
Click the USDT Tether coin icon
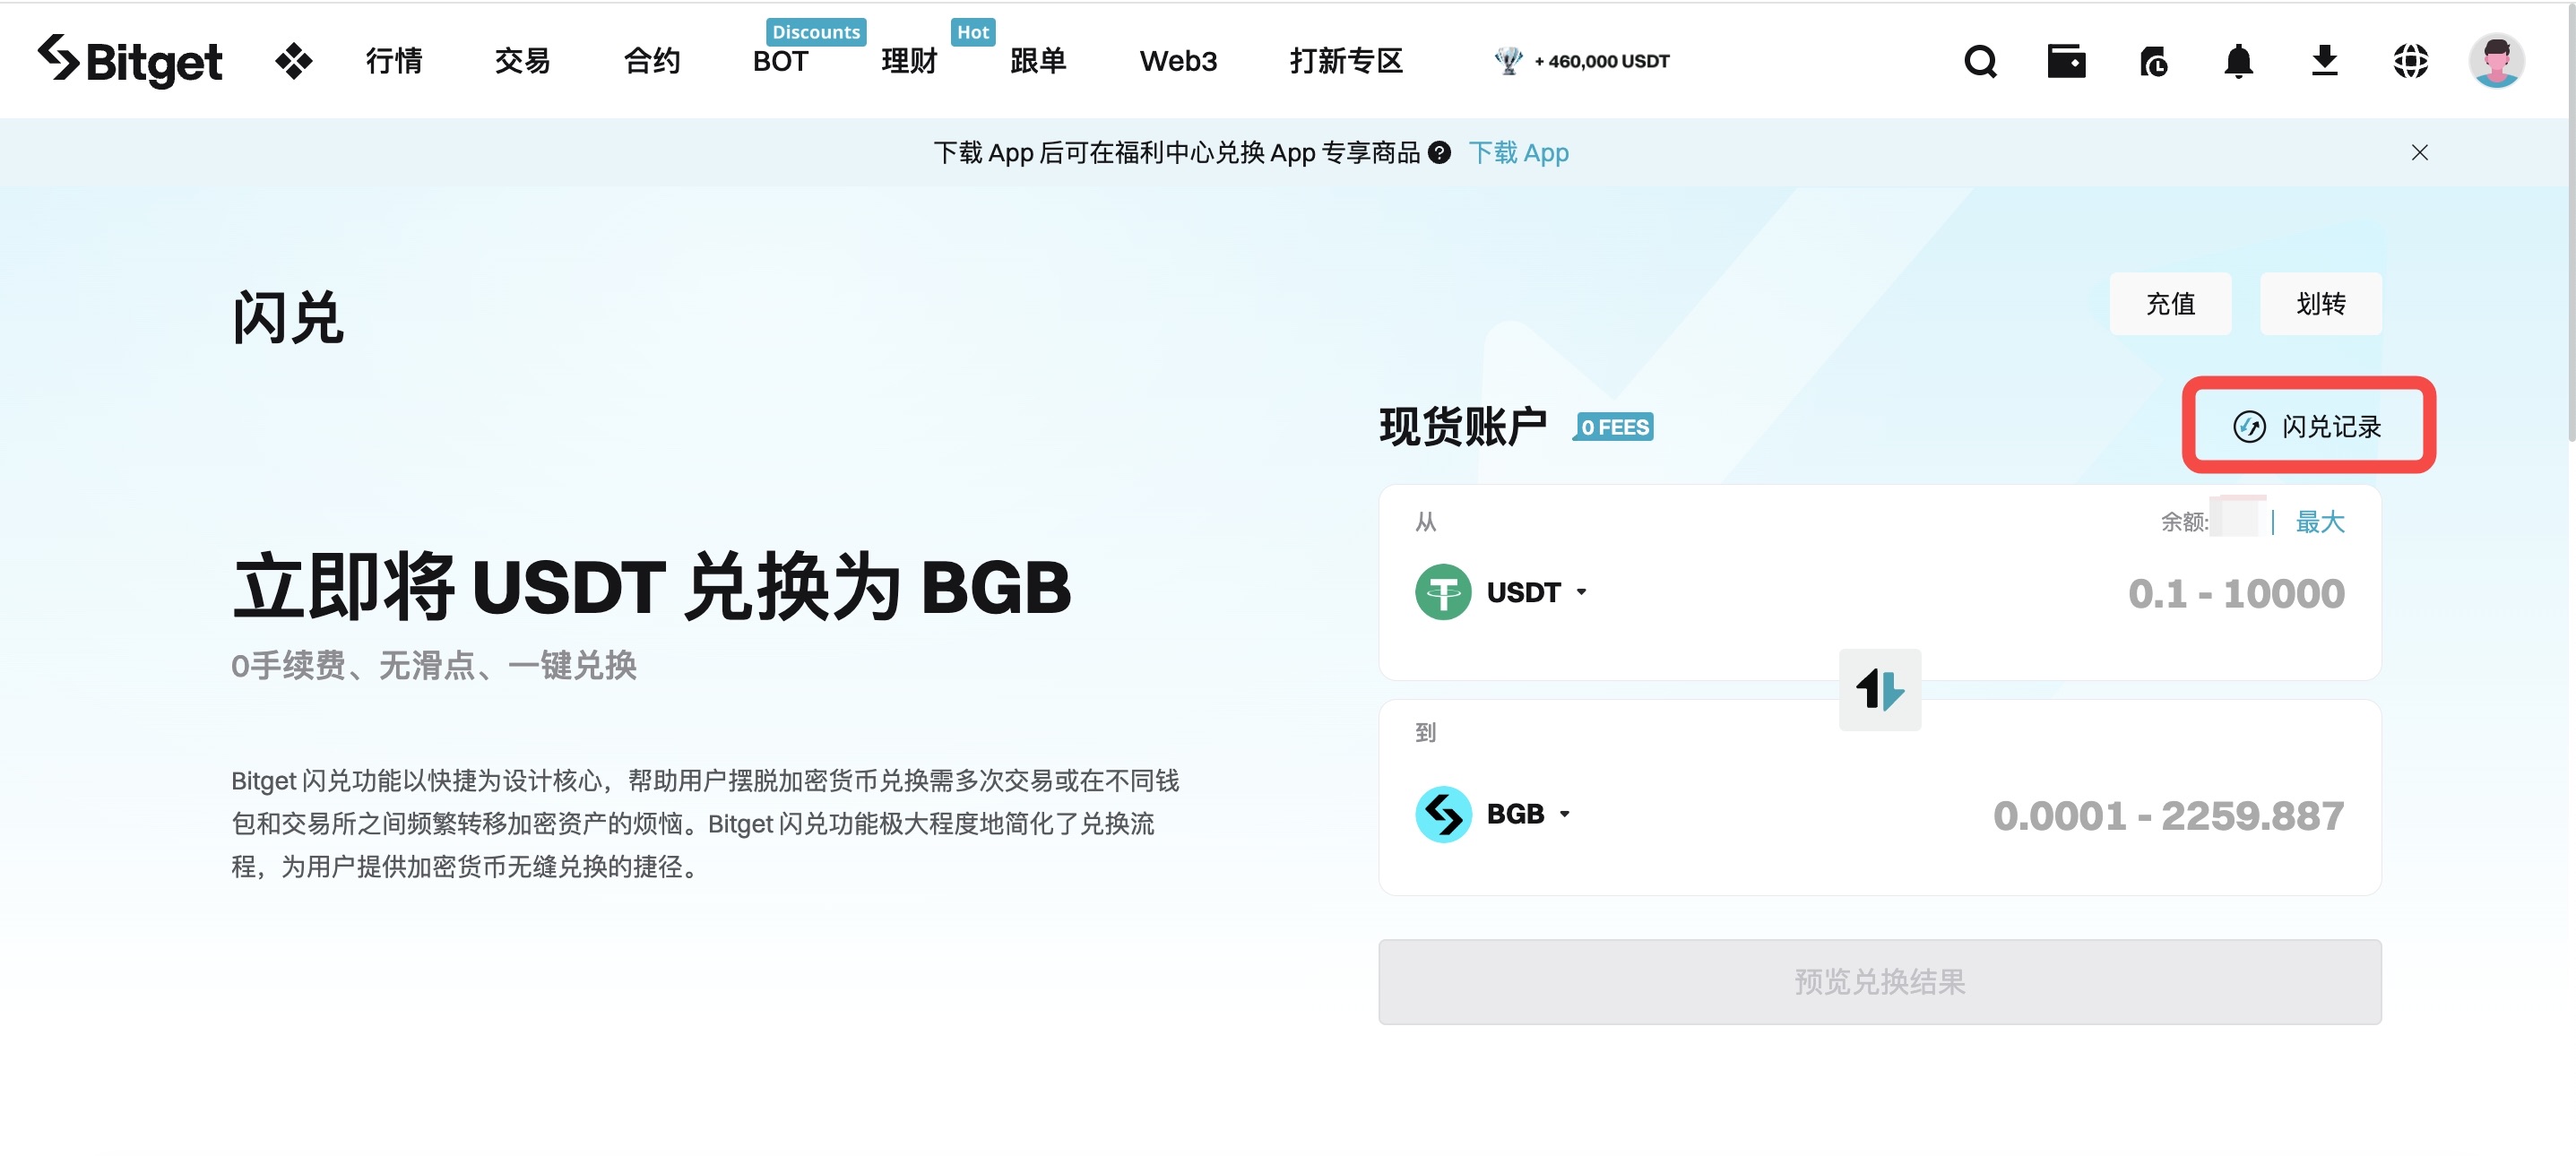click(x=1443, y=592)
